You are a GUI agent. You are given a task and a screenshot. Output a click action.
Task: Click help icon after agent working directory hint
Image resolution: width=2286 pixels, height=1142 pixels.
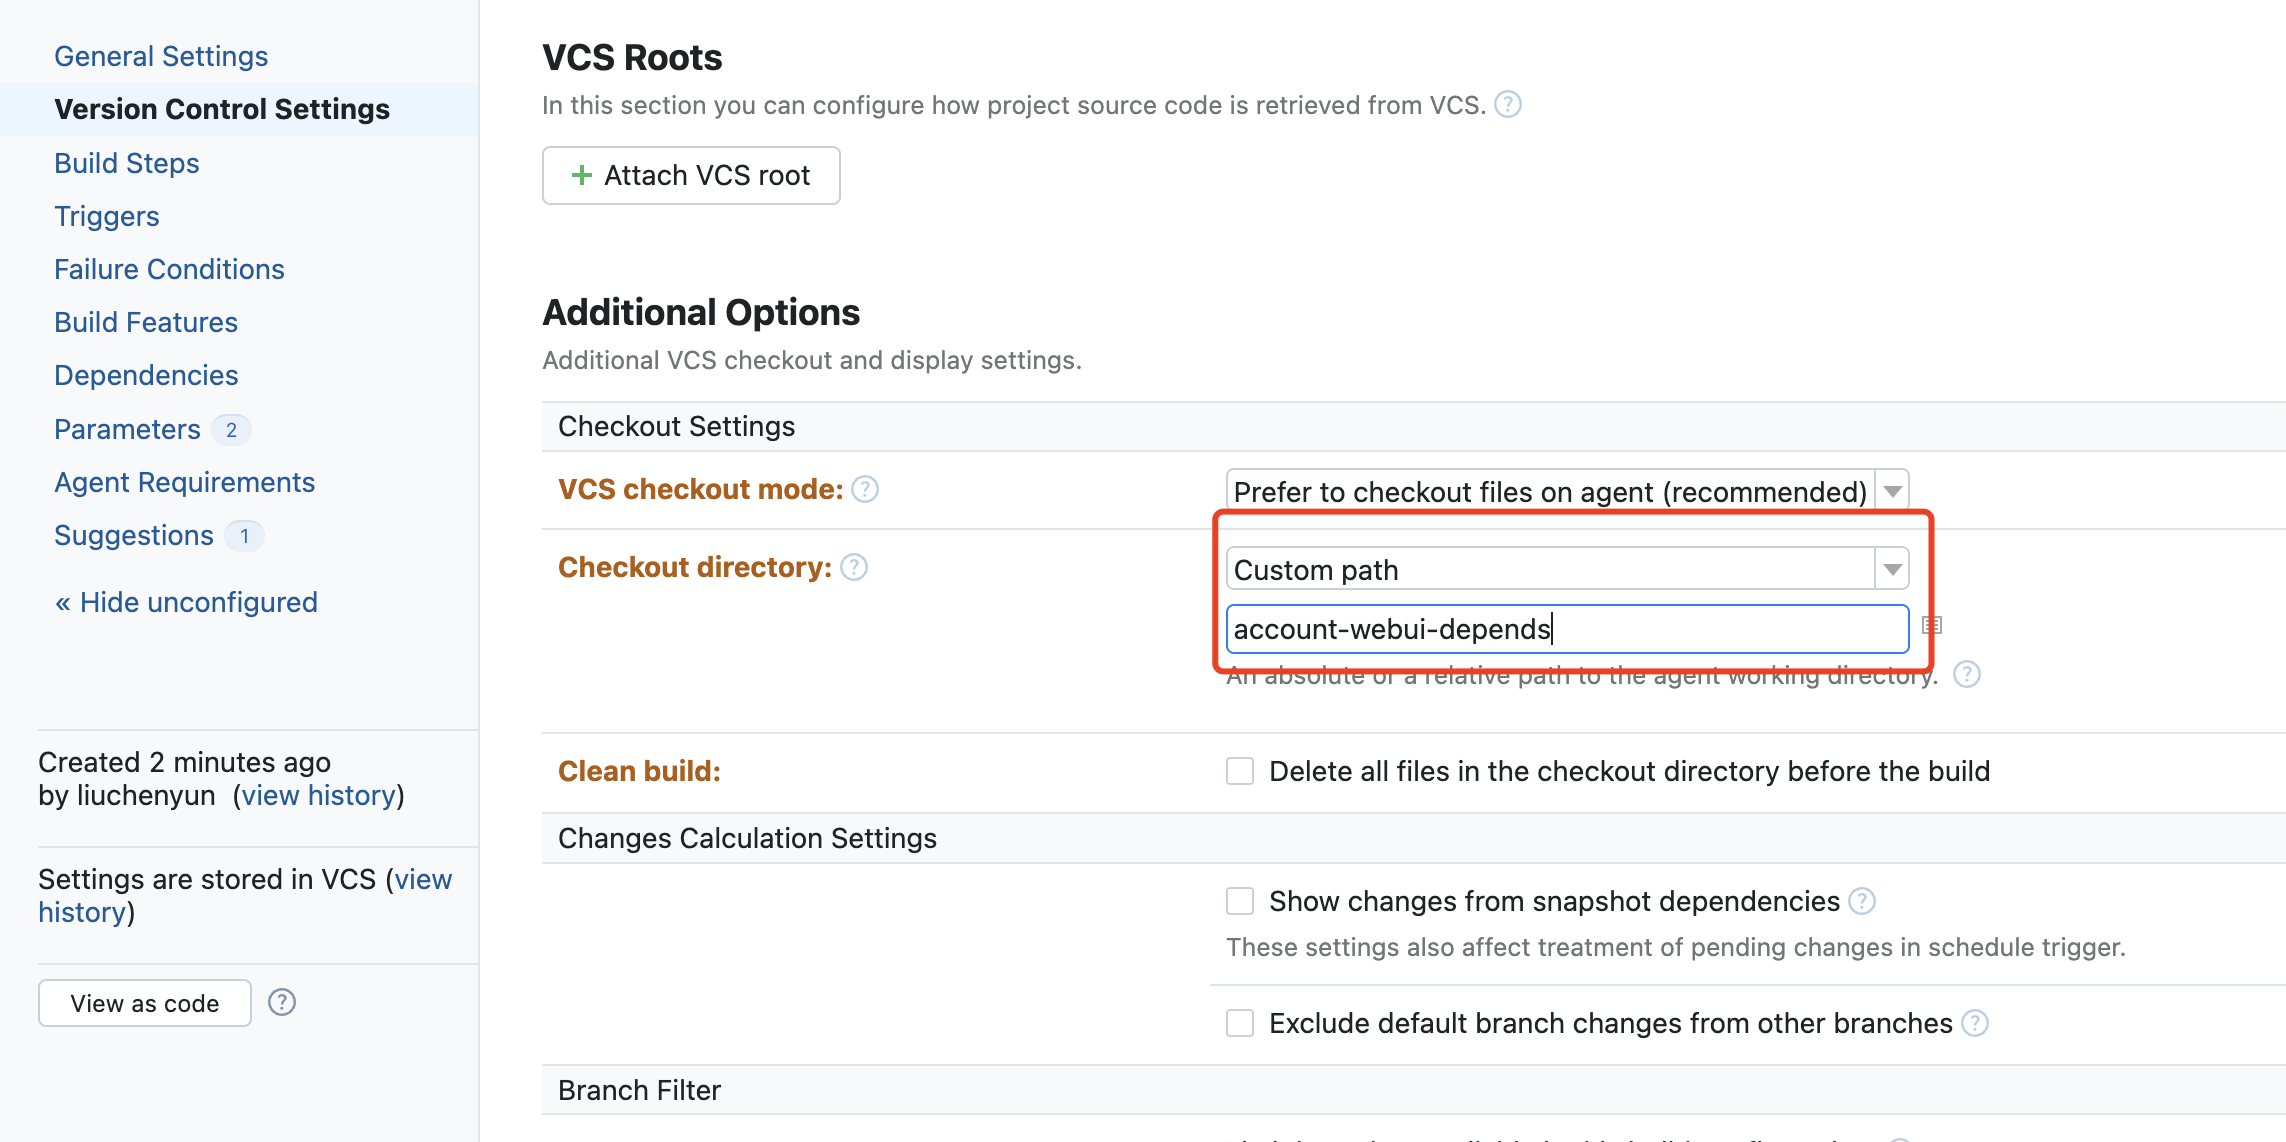pos(1966,675)
